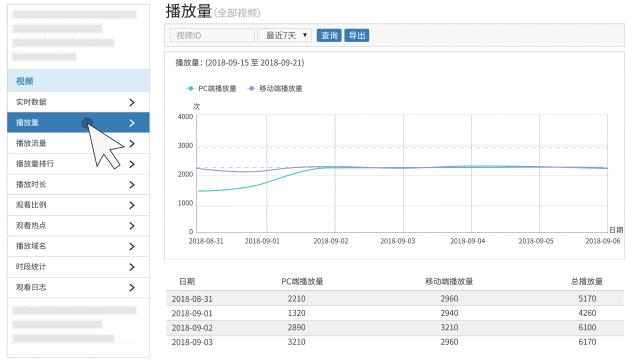The image size is (640, 360).
Task: Open the 观看比例 menu item
Action: click(x=78, y=205)
